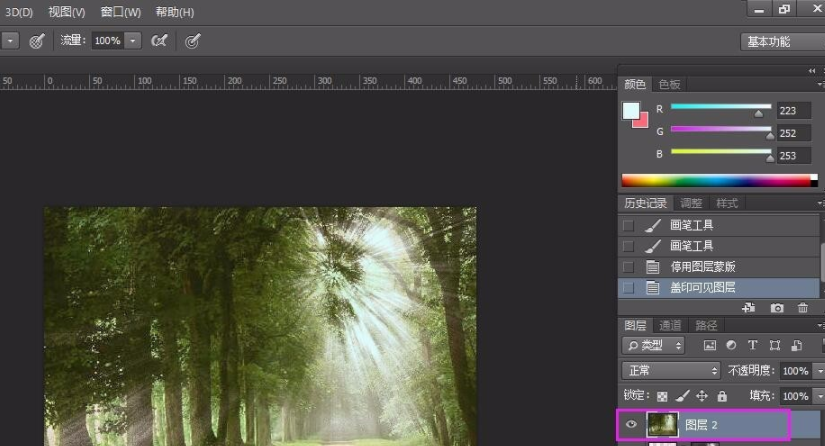Toggle history source box for 盖印可见图层

coord(628,288)
